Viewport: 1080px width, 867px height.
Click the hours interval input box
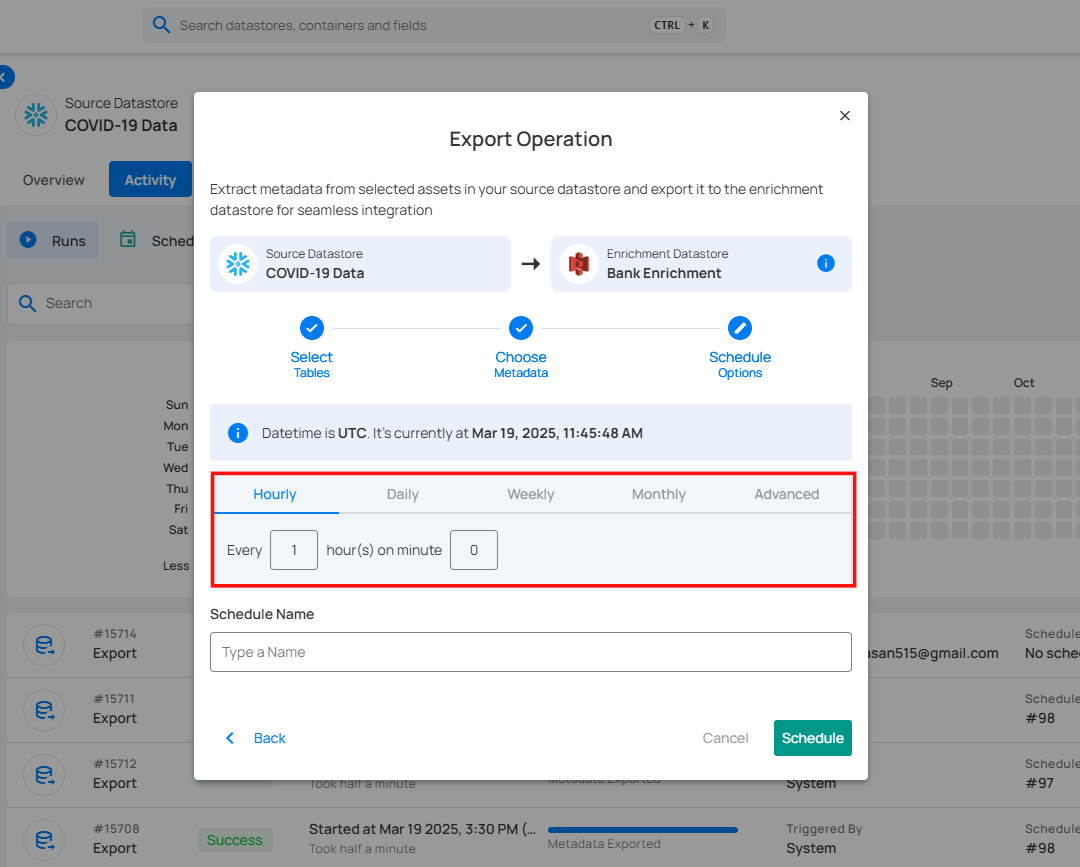pyautogui.click(x=294, y=550)
